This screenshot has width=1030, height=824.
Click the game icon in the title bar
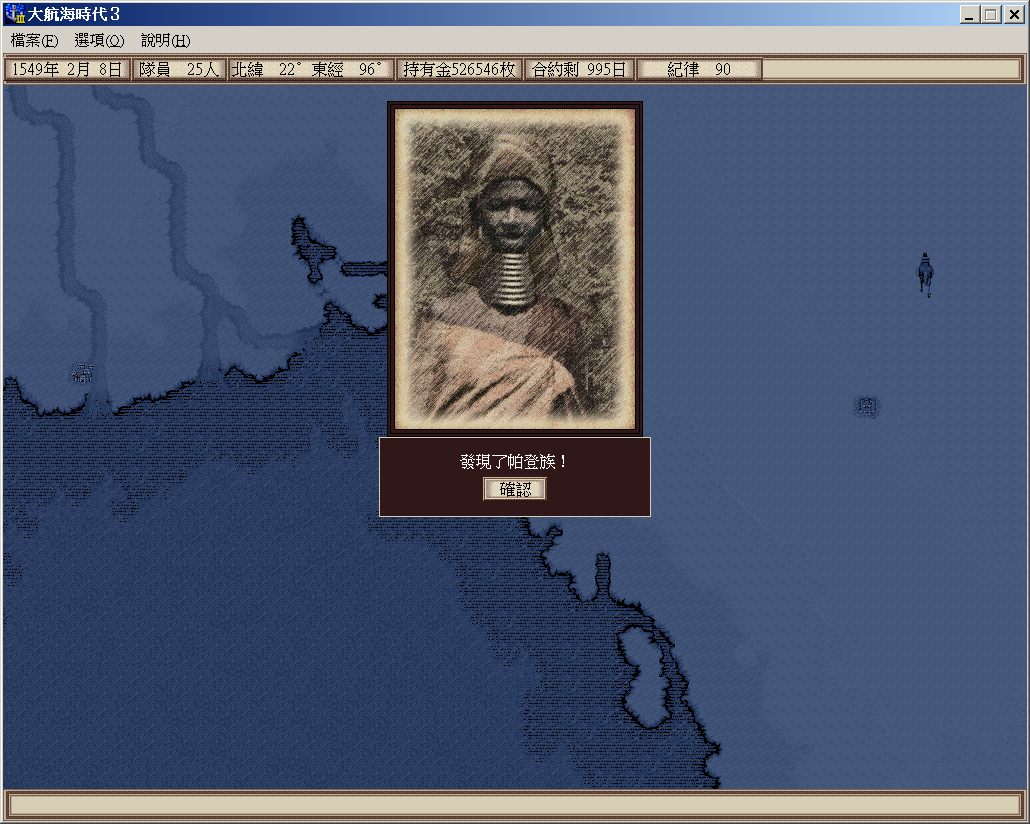[14, 14]
